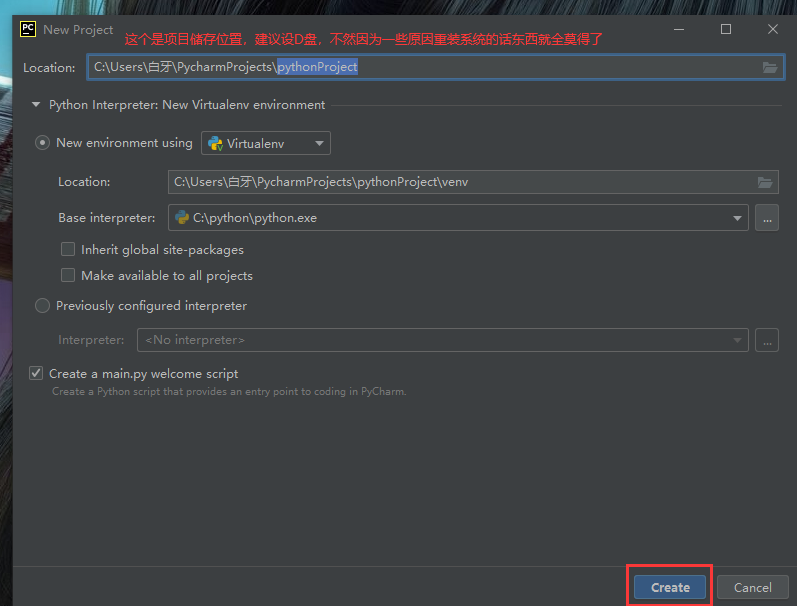Click the 'Base interpreter:' label
Screen dimensions: 797x606
[107, 218]
